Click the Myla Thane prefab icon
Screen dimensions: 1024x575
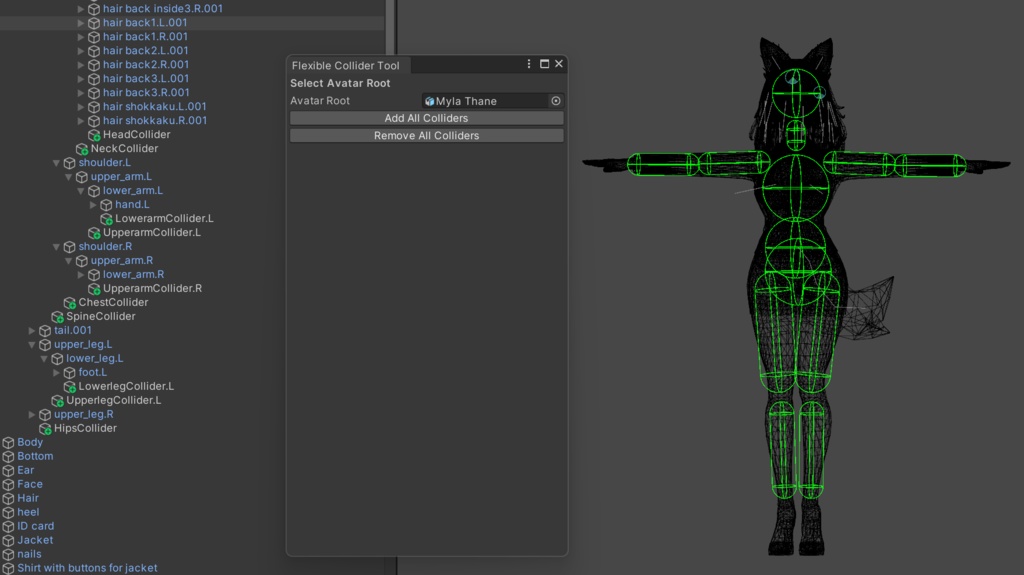[x=429, y=101]
